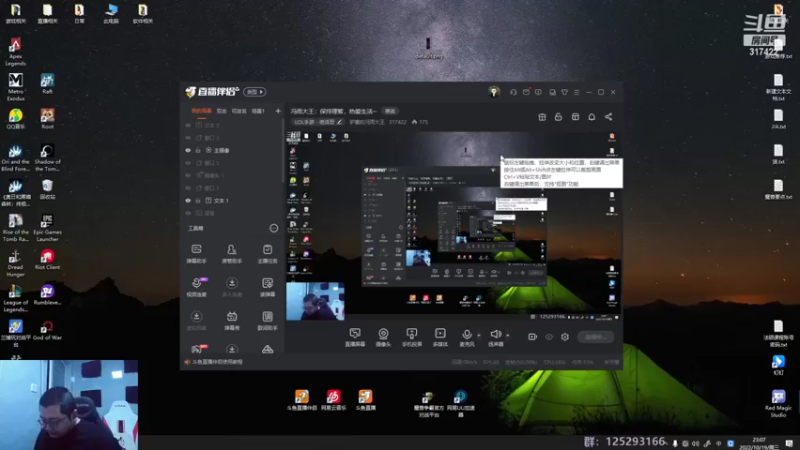
Task: Open the share icon above the preview
Action: coord(609,117)
